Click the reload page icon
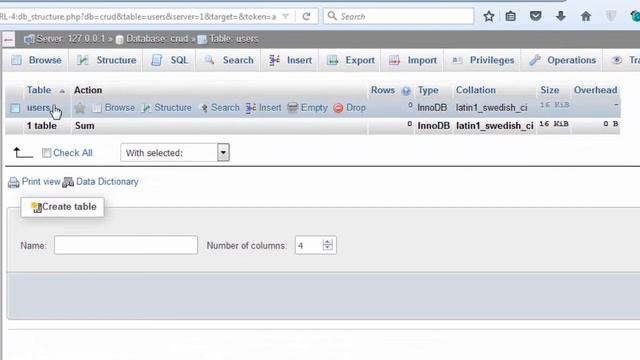The height and width of the screenshot is (360, 640). click(306, 16)
